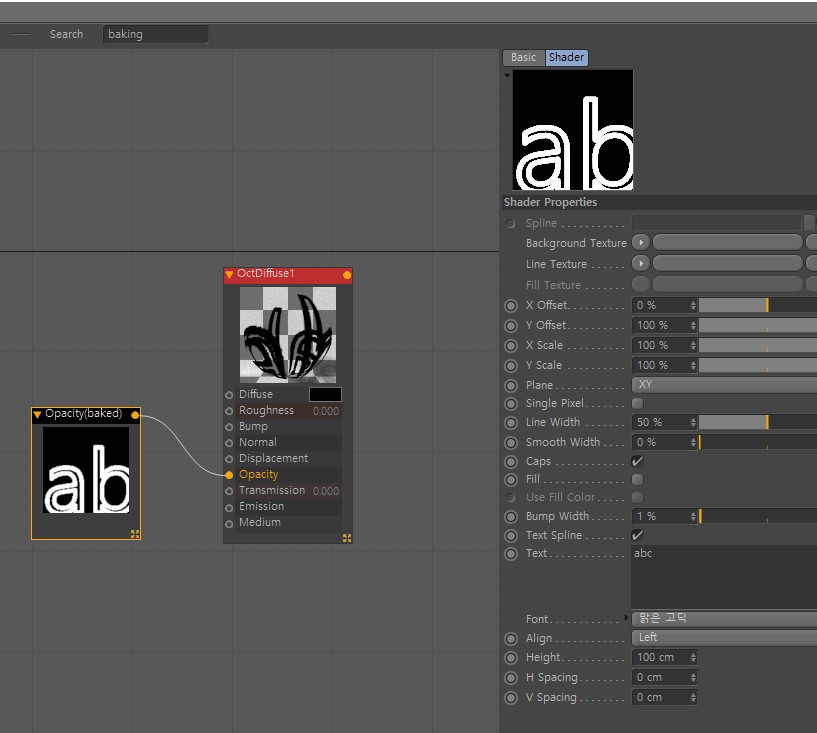Click the Background Texture slot bar

(x=727, y=242)
